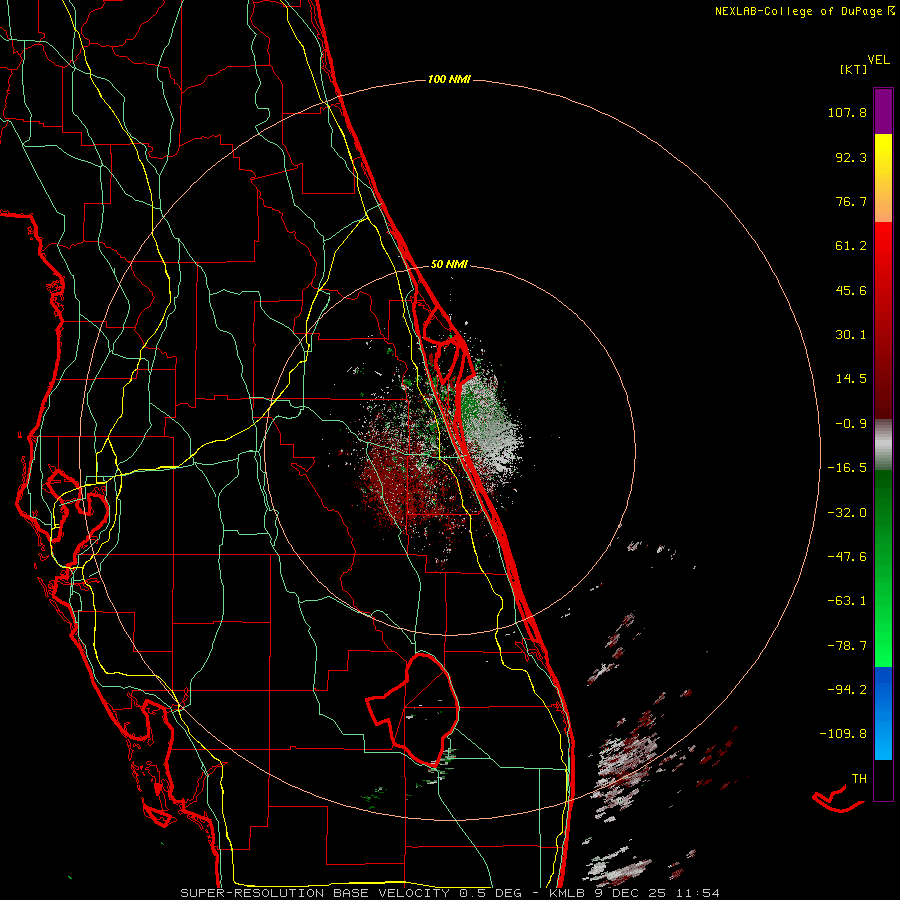Select the 76.7 scale value
Screen dimensions: 900x900
tap(851, 201)
